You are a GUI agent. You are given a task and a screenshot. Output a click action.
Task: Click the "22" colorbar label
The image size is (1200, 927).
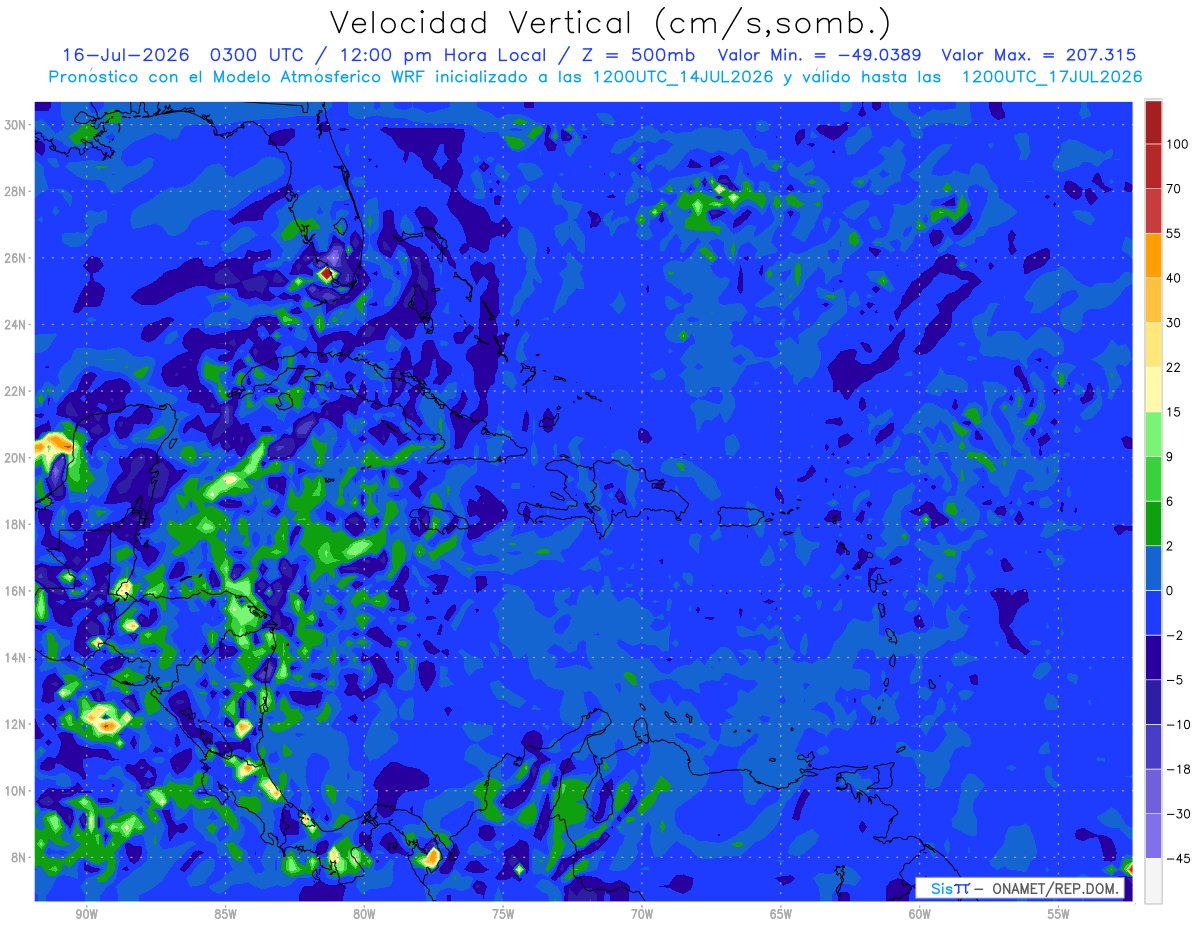[x=1174, y=368]
